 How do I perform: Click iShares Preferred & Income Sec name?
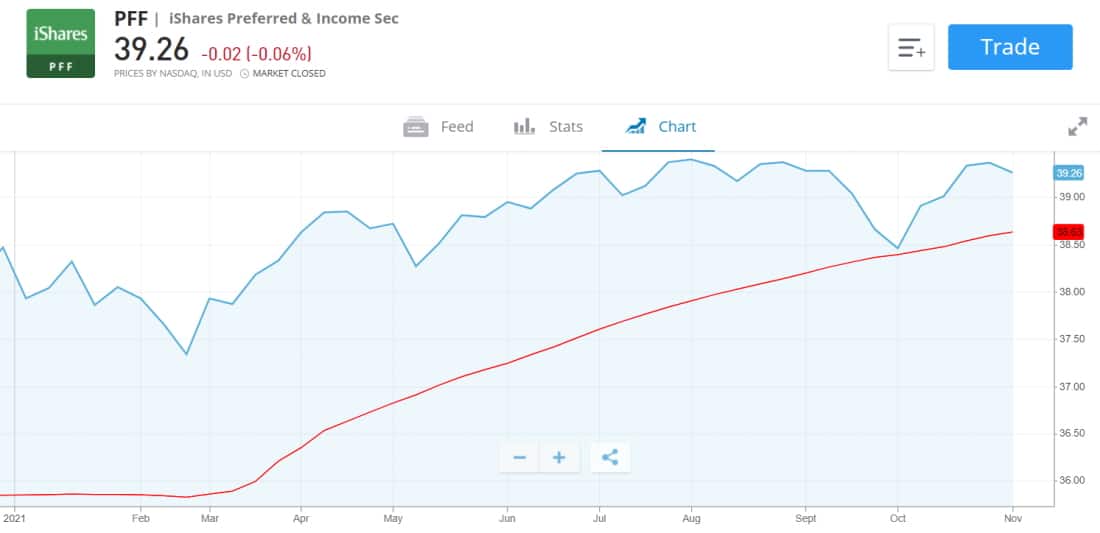(x=284, y=19)
